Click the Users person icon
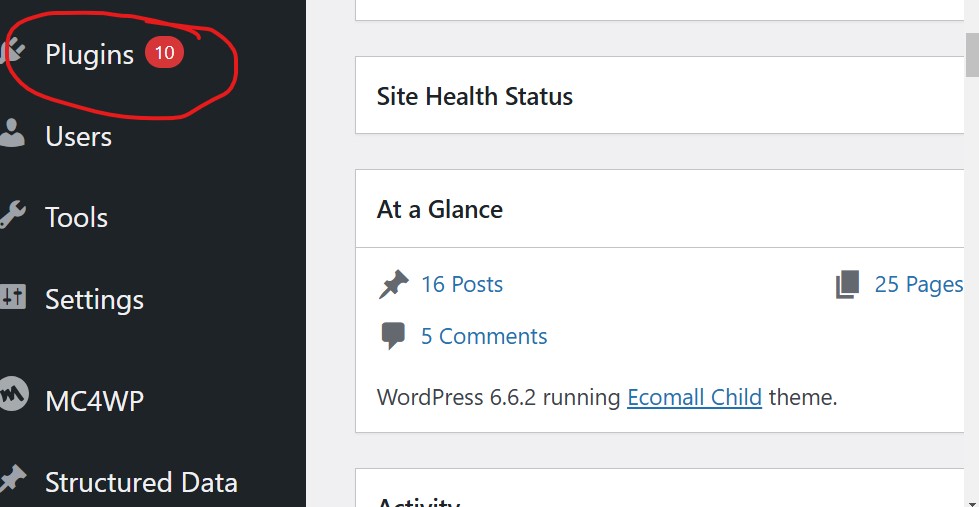The image size is (979, 507). pos(11,133)
